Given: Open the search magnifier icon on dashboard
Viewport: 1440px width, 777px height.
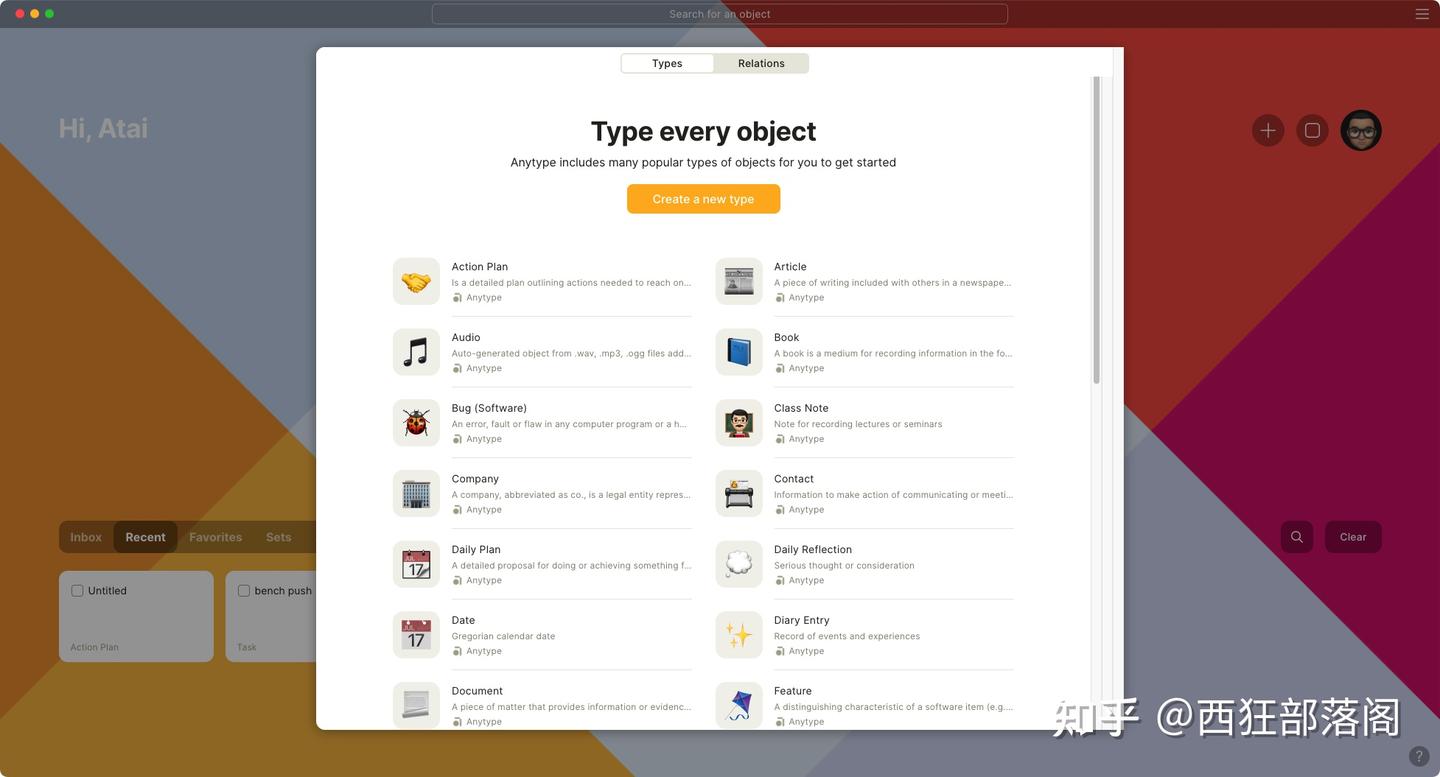Looking at the screenshot, I should pos(1297,537).
